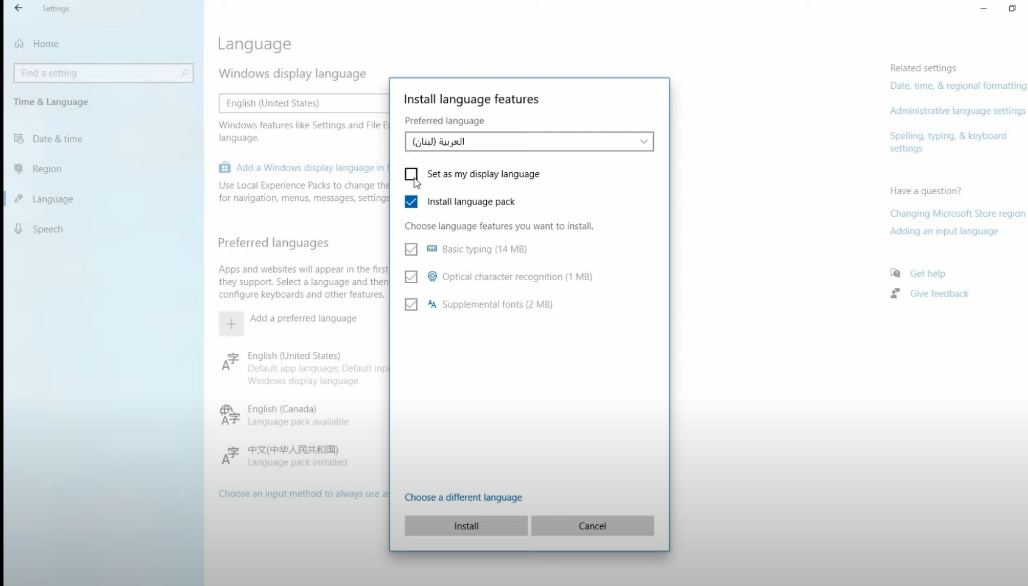Uncheck Install language pack
The height and width of the screenshot is (586, 1028).
(411, 201)
